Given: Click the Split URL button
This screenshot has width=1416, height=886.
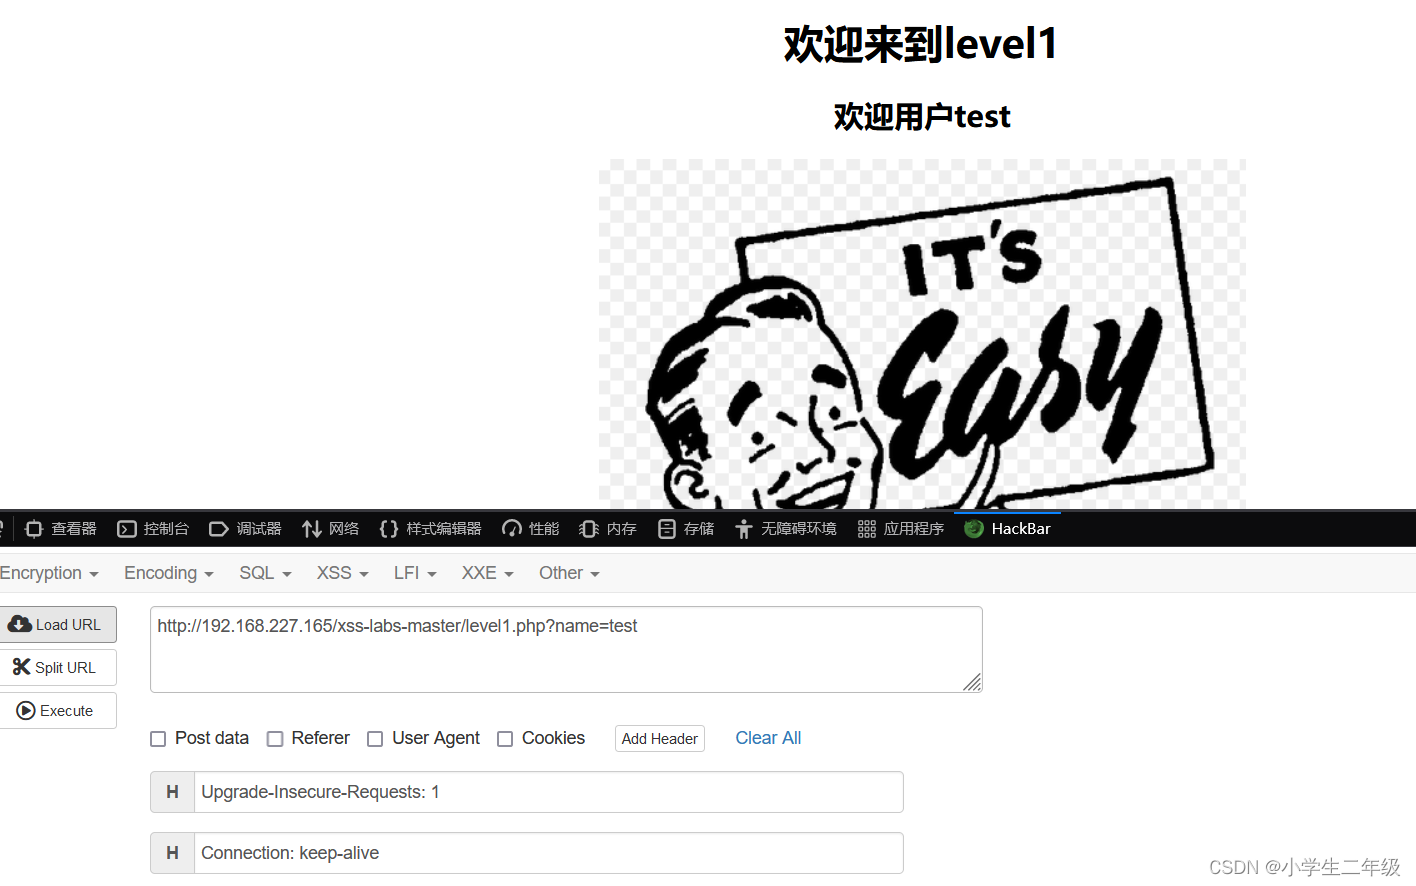Looking at the screenshot, I should tap(58, 668).
